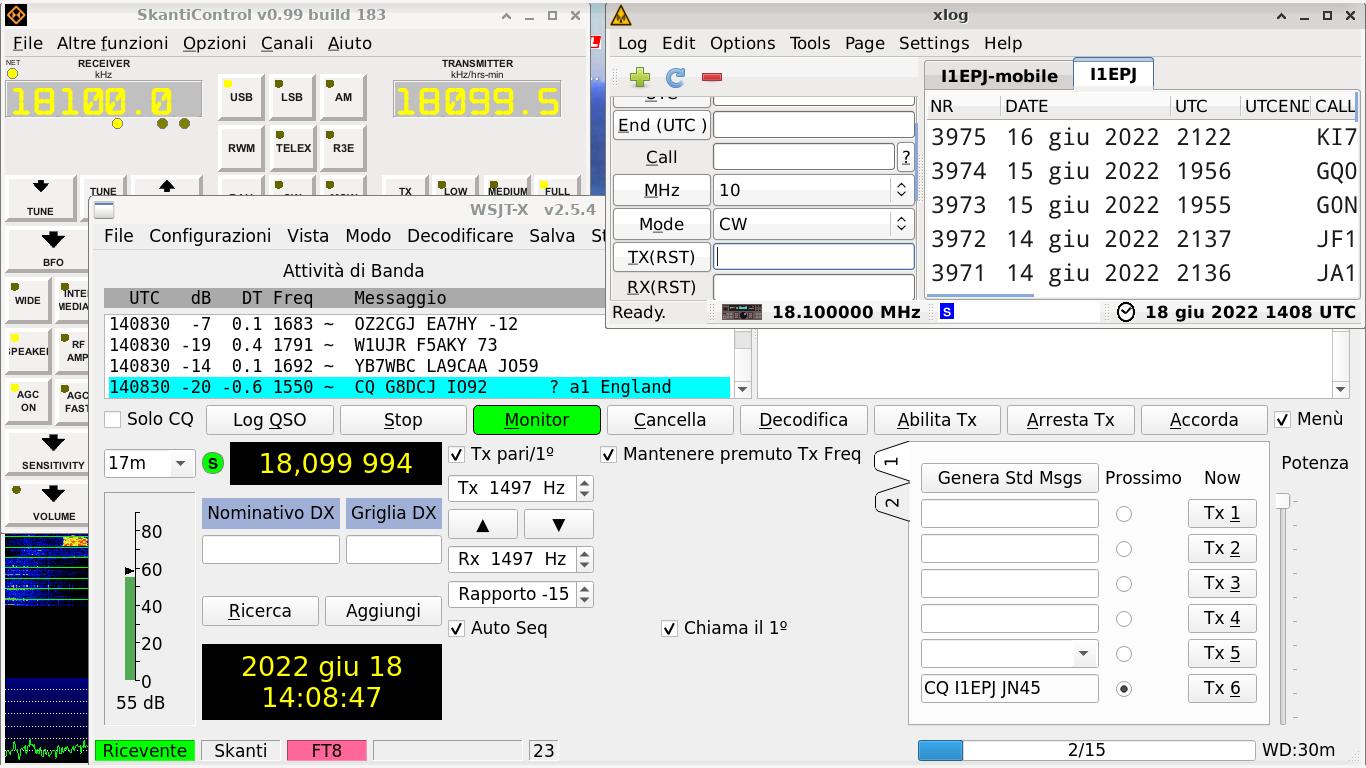Click the VOLUME down arrow in SkantiControl
The image size is (1366, 768).
pyautogui.click(x=53, y=494)
